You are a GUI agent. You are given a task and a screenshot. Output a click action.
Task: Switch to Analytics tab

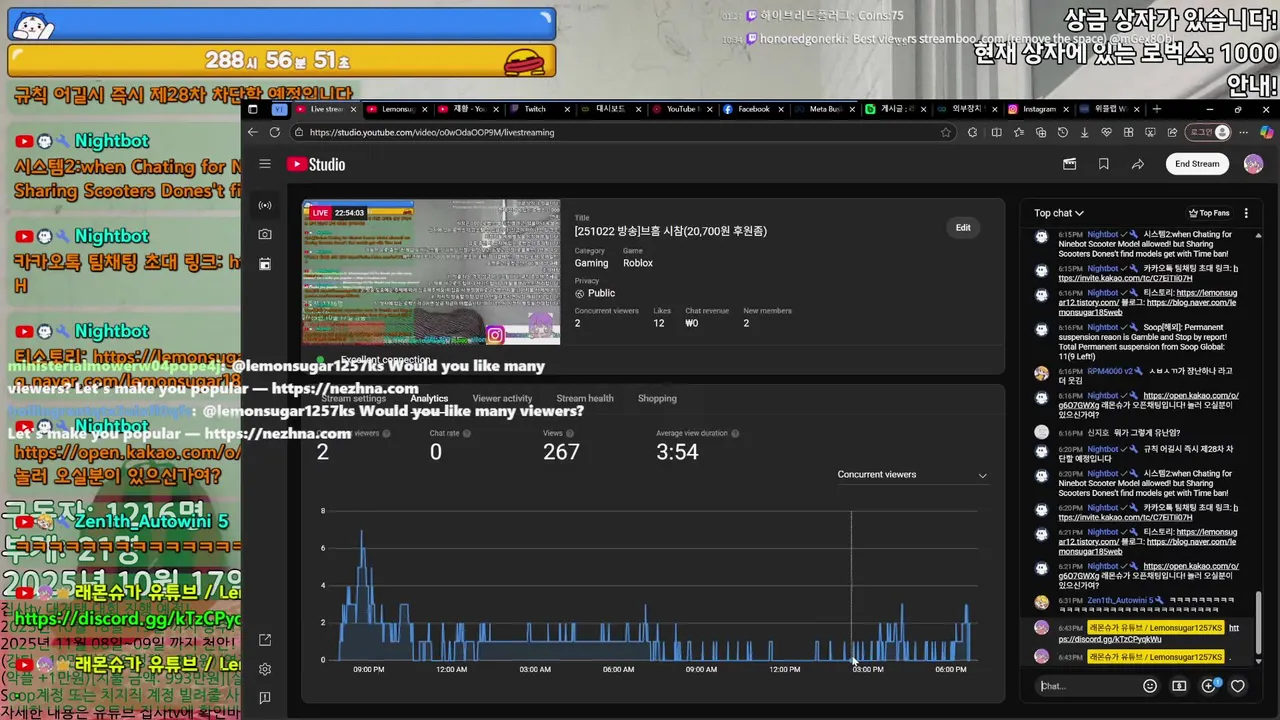[x=429, y=398]
